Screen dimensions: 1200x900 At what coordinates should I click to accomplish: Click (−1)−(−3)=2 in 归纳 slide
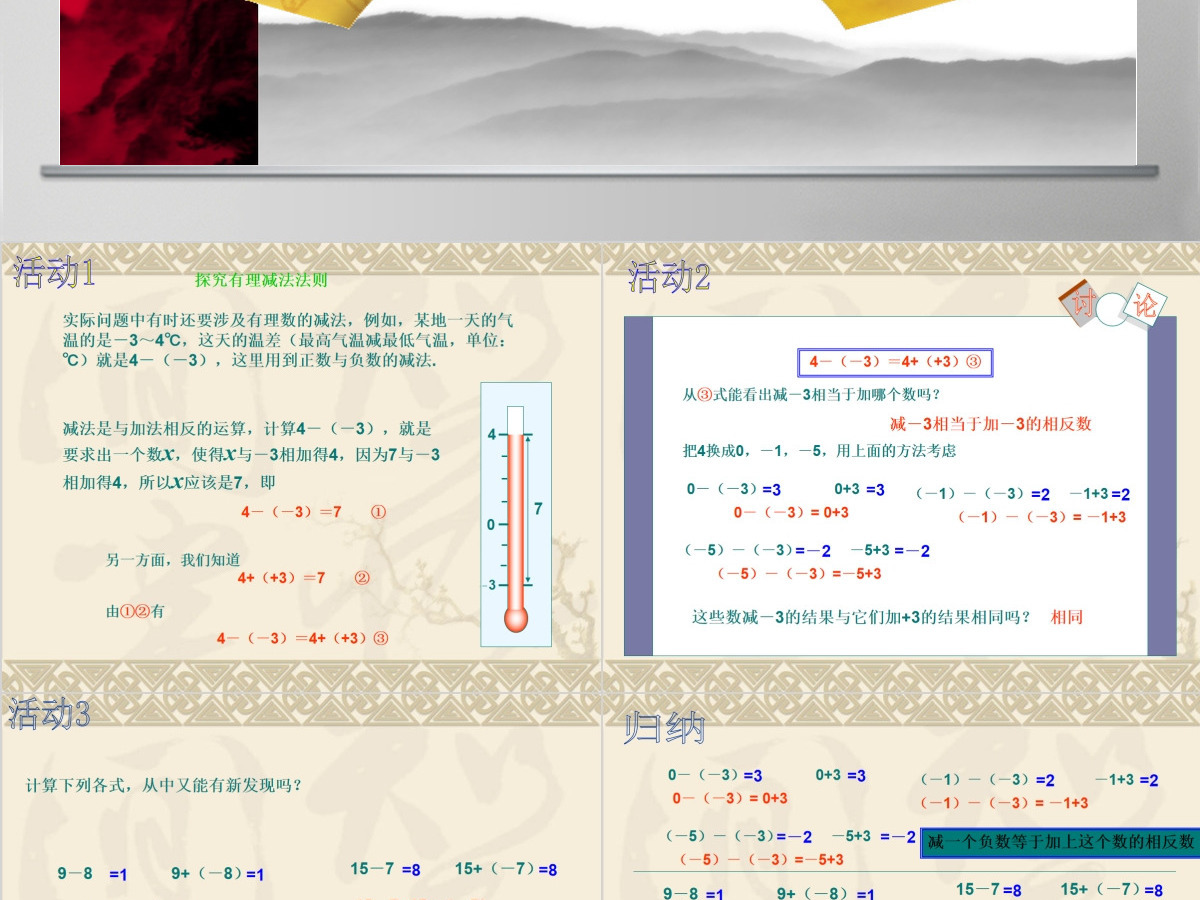pyautogui.click(x=987, y=781)
